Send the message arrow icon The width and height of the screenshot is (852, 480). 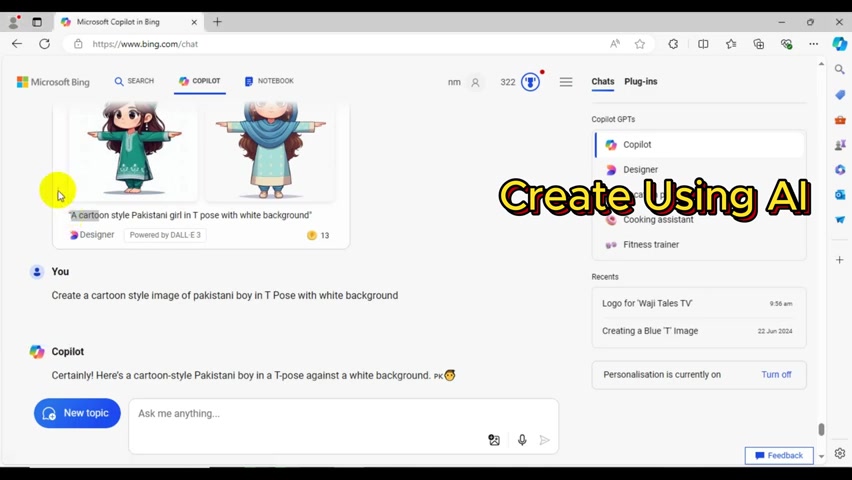(x=544, y=440)
